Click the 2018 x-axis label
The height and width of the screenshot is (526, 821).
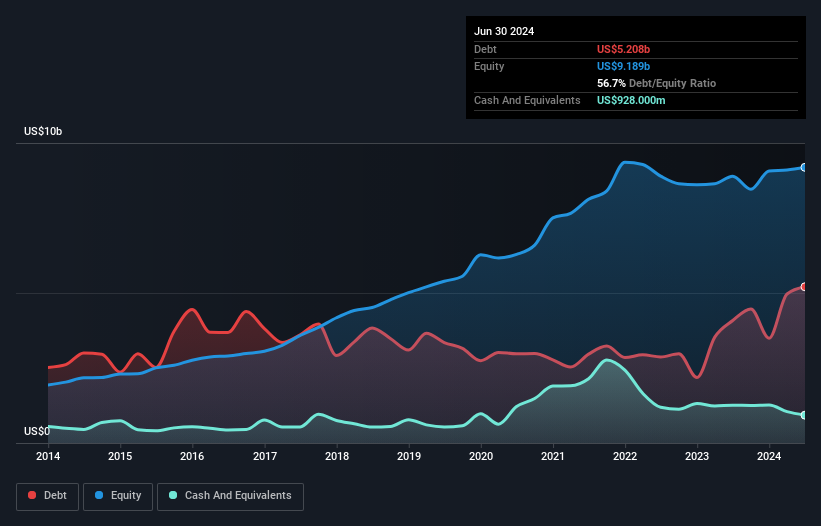[337, 456]
